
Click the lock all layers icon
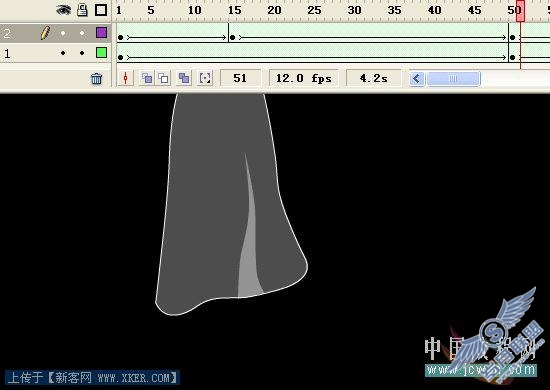click(82, 10)
